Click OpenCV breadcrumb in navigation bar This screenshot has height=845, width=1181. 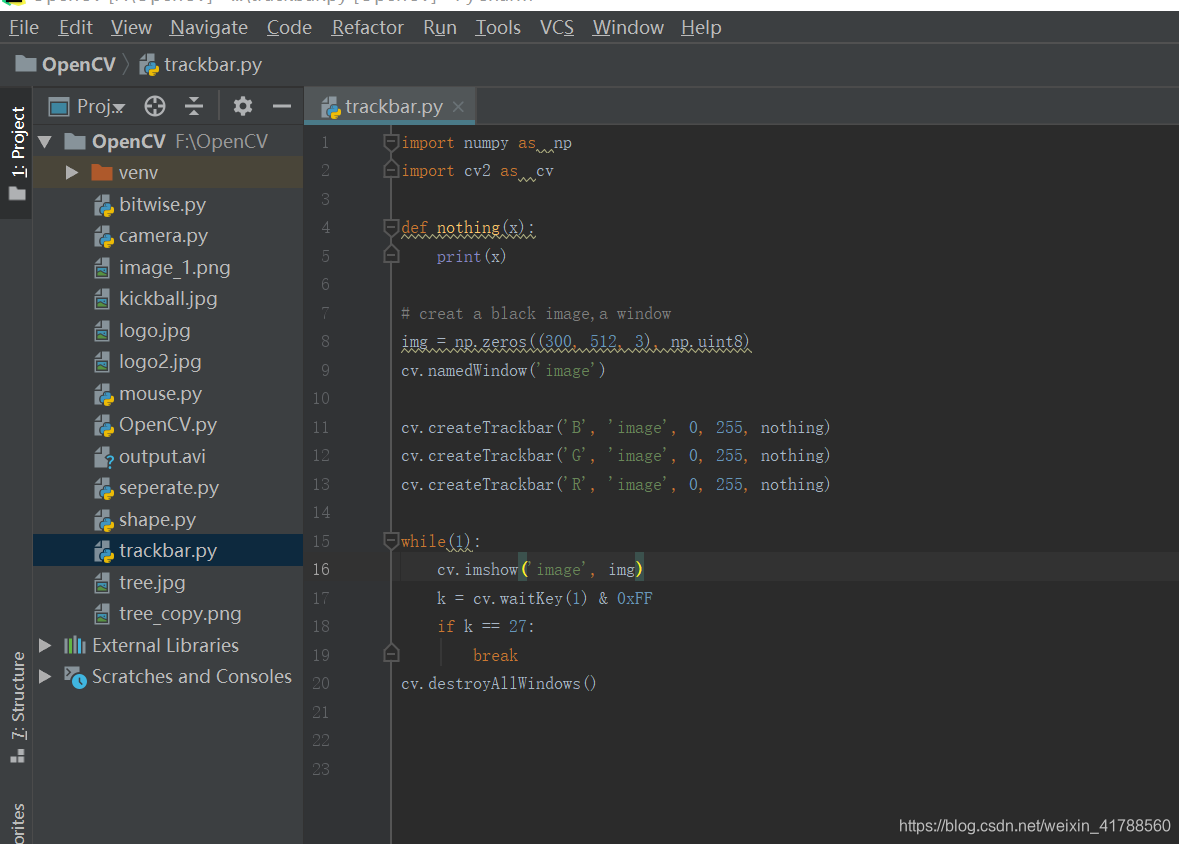pos(66,65)
